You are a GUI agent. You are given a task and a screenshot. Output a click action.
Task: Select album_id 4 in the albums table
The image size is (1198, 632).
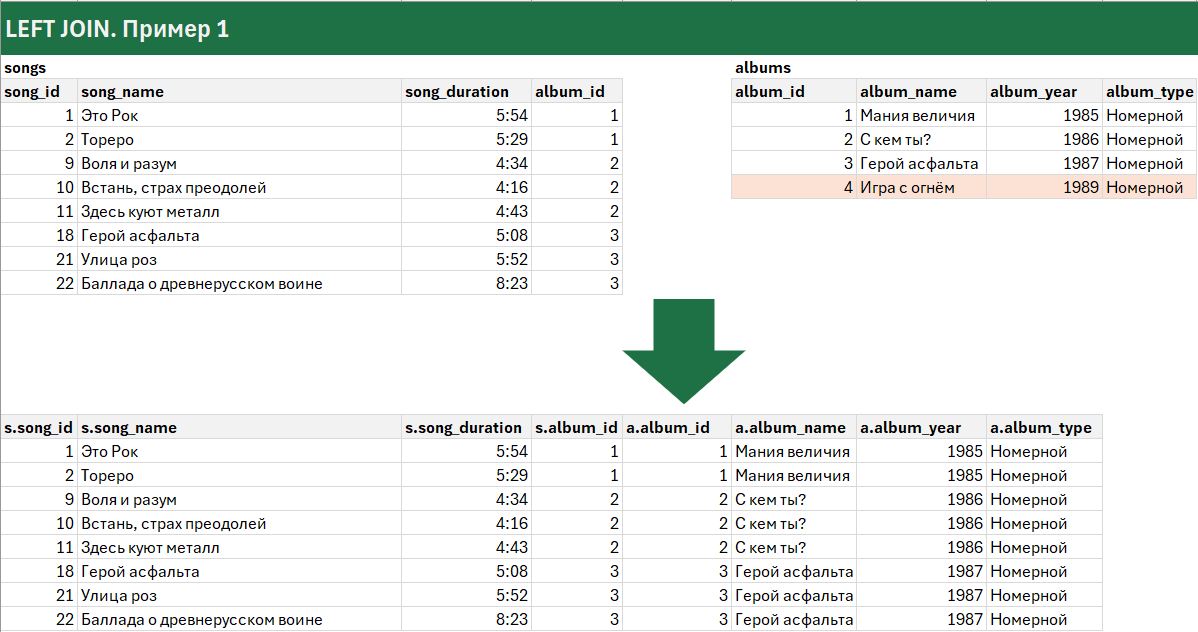coord(793,188)
